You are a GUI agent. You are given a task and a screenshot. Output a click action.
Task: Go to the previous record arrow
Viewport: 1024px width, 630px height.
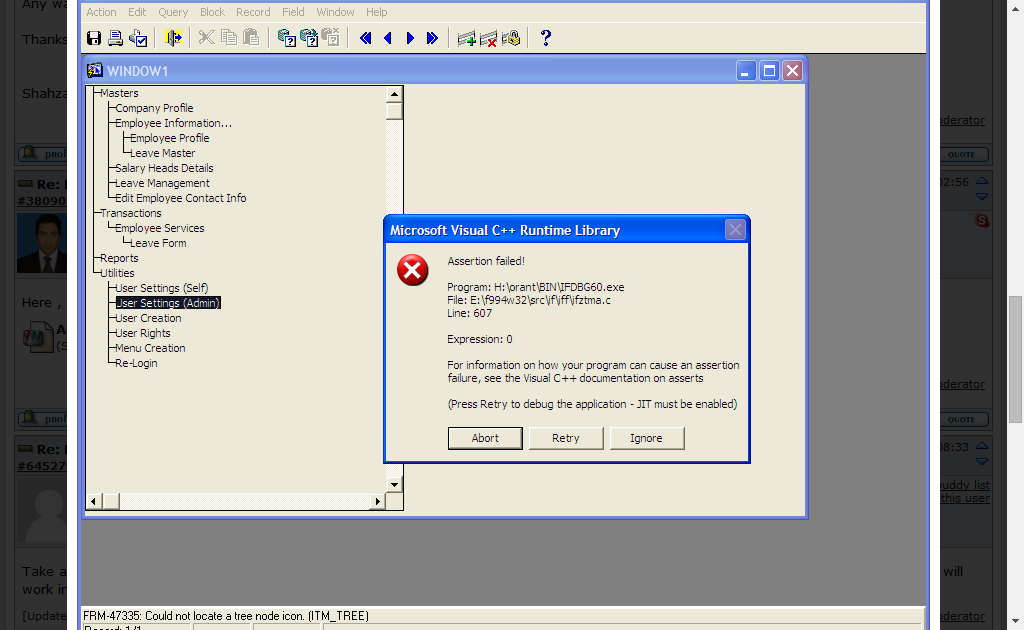[x=388, y=38]
